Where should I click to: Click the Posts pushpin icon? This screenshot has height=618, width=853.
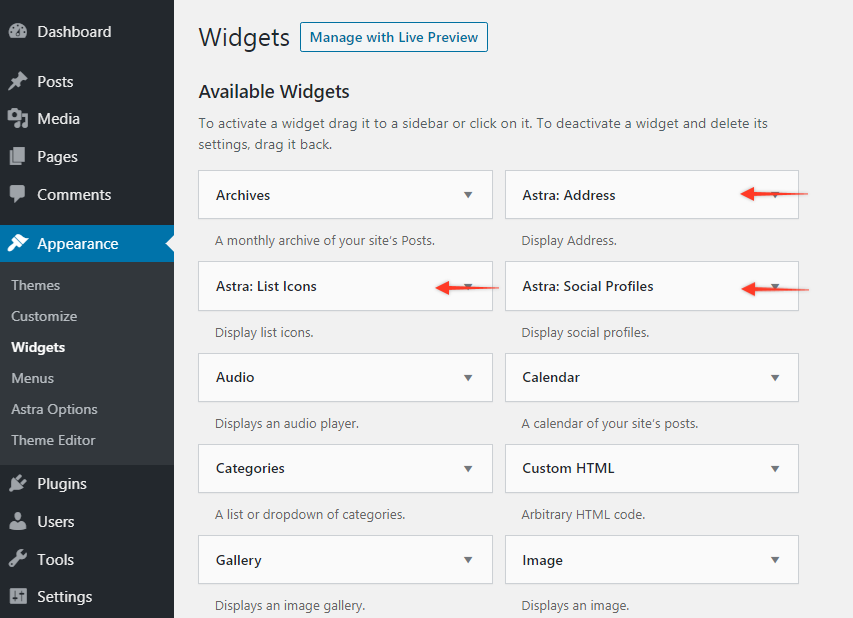point(17,82)
